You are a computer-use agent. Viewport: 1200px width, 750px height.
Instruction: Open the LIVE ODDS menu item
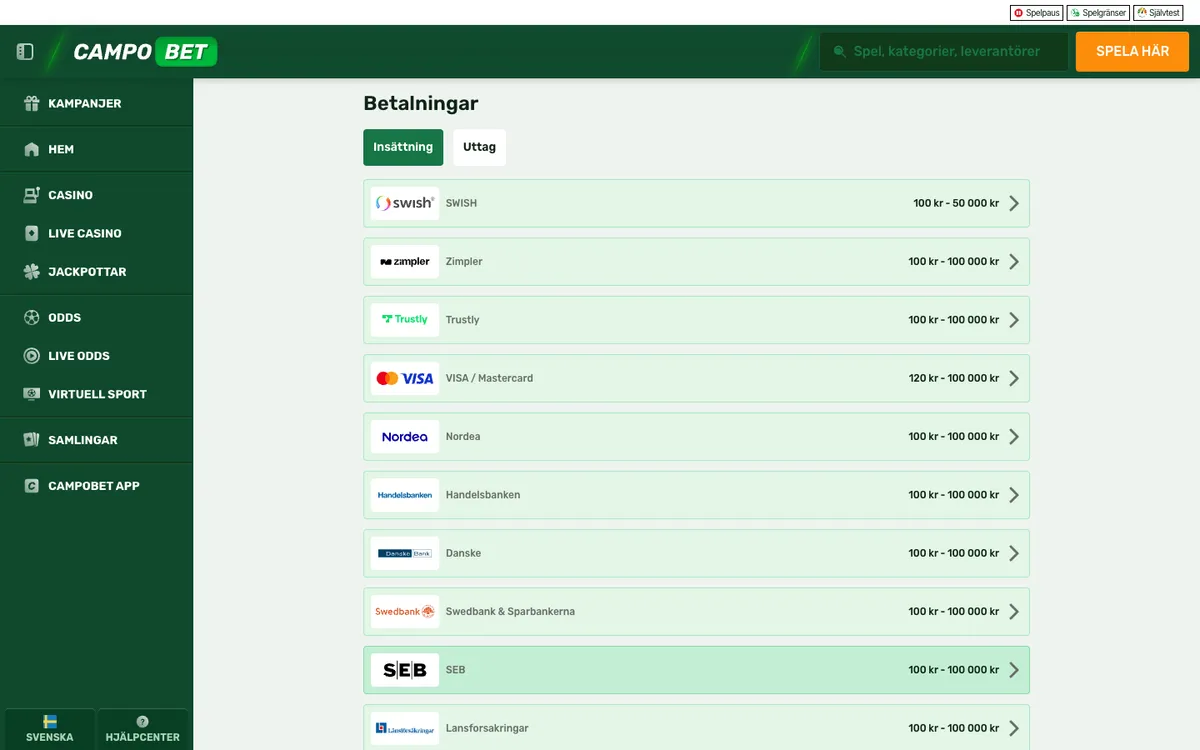click(x=96, y=355)
